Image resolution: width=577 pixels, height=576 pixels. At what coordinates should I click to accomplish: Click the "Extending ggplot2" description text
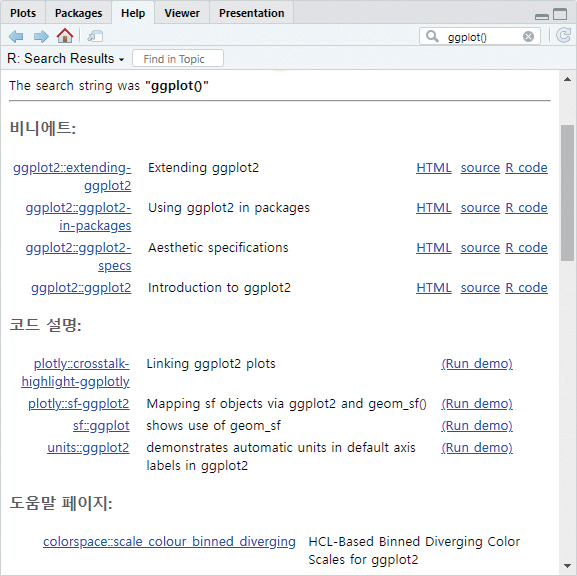coord(203,168)
